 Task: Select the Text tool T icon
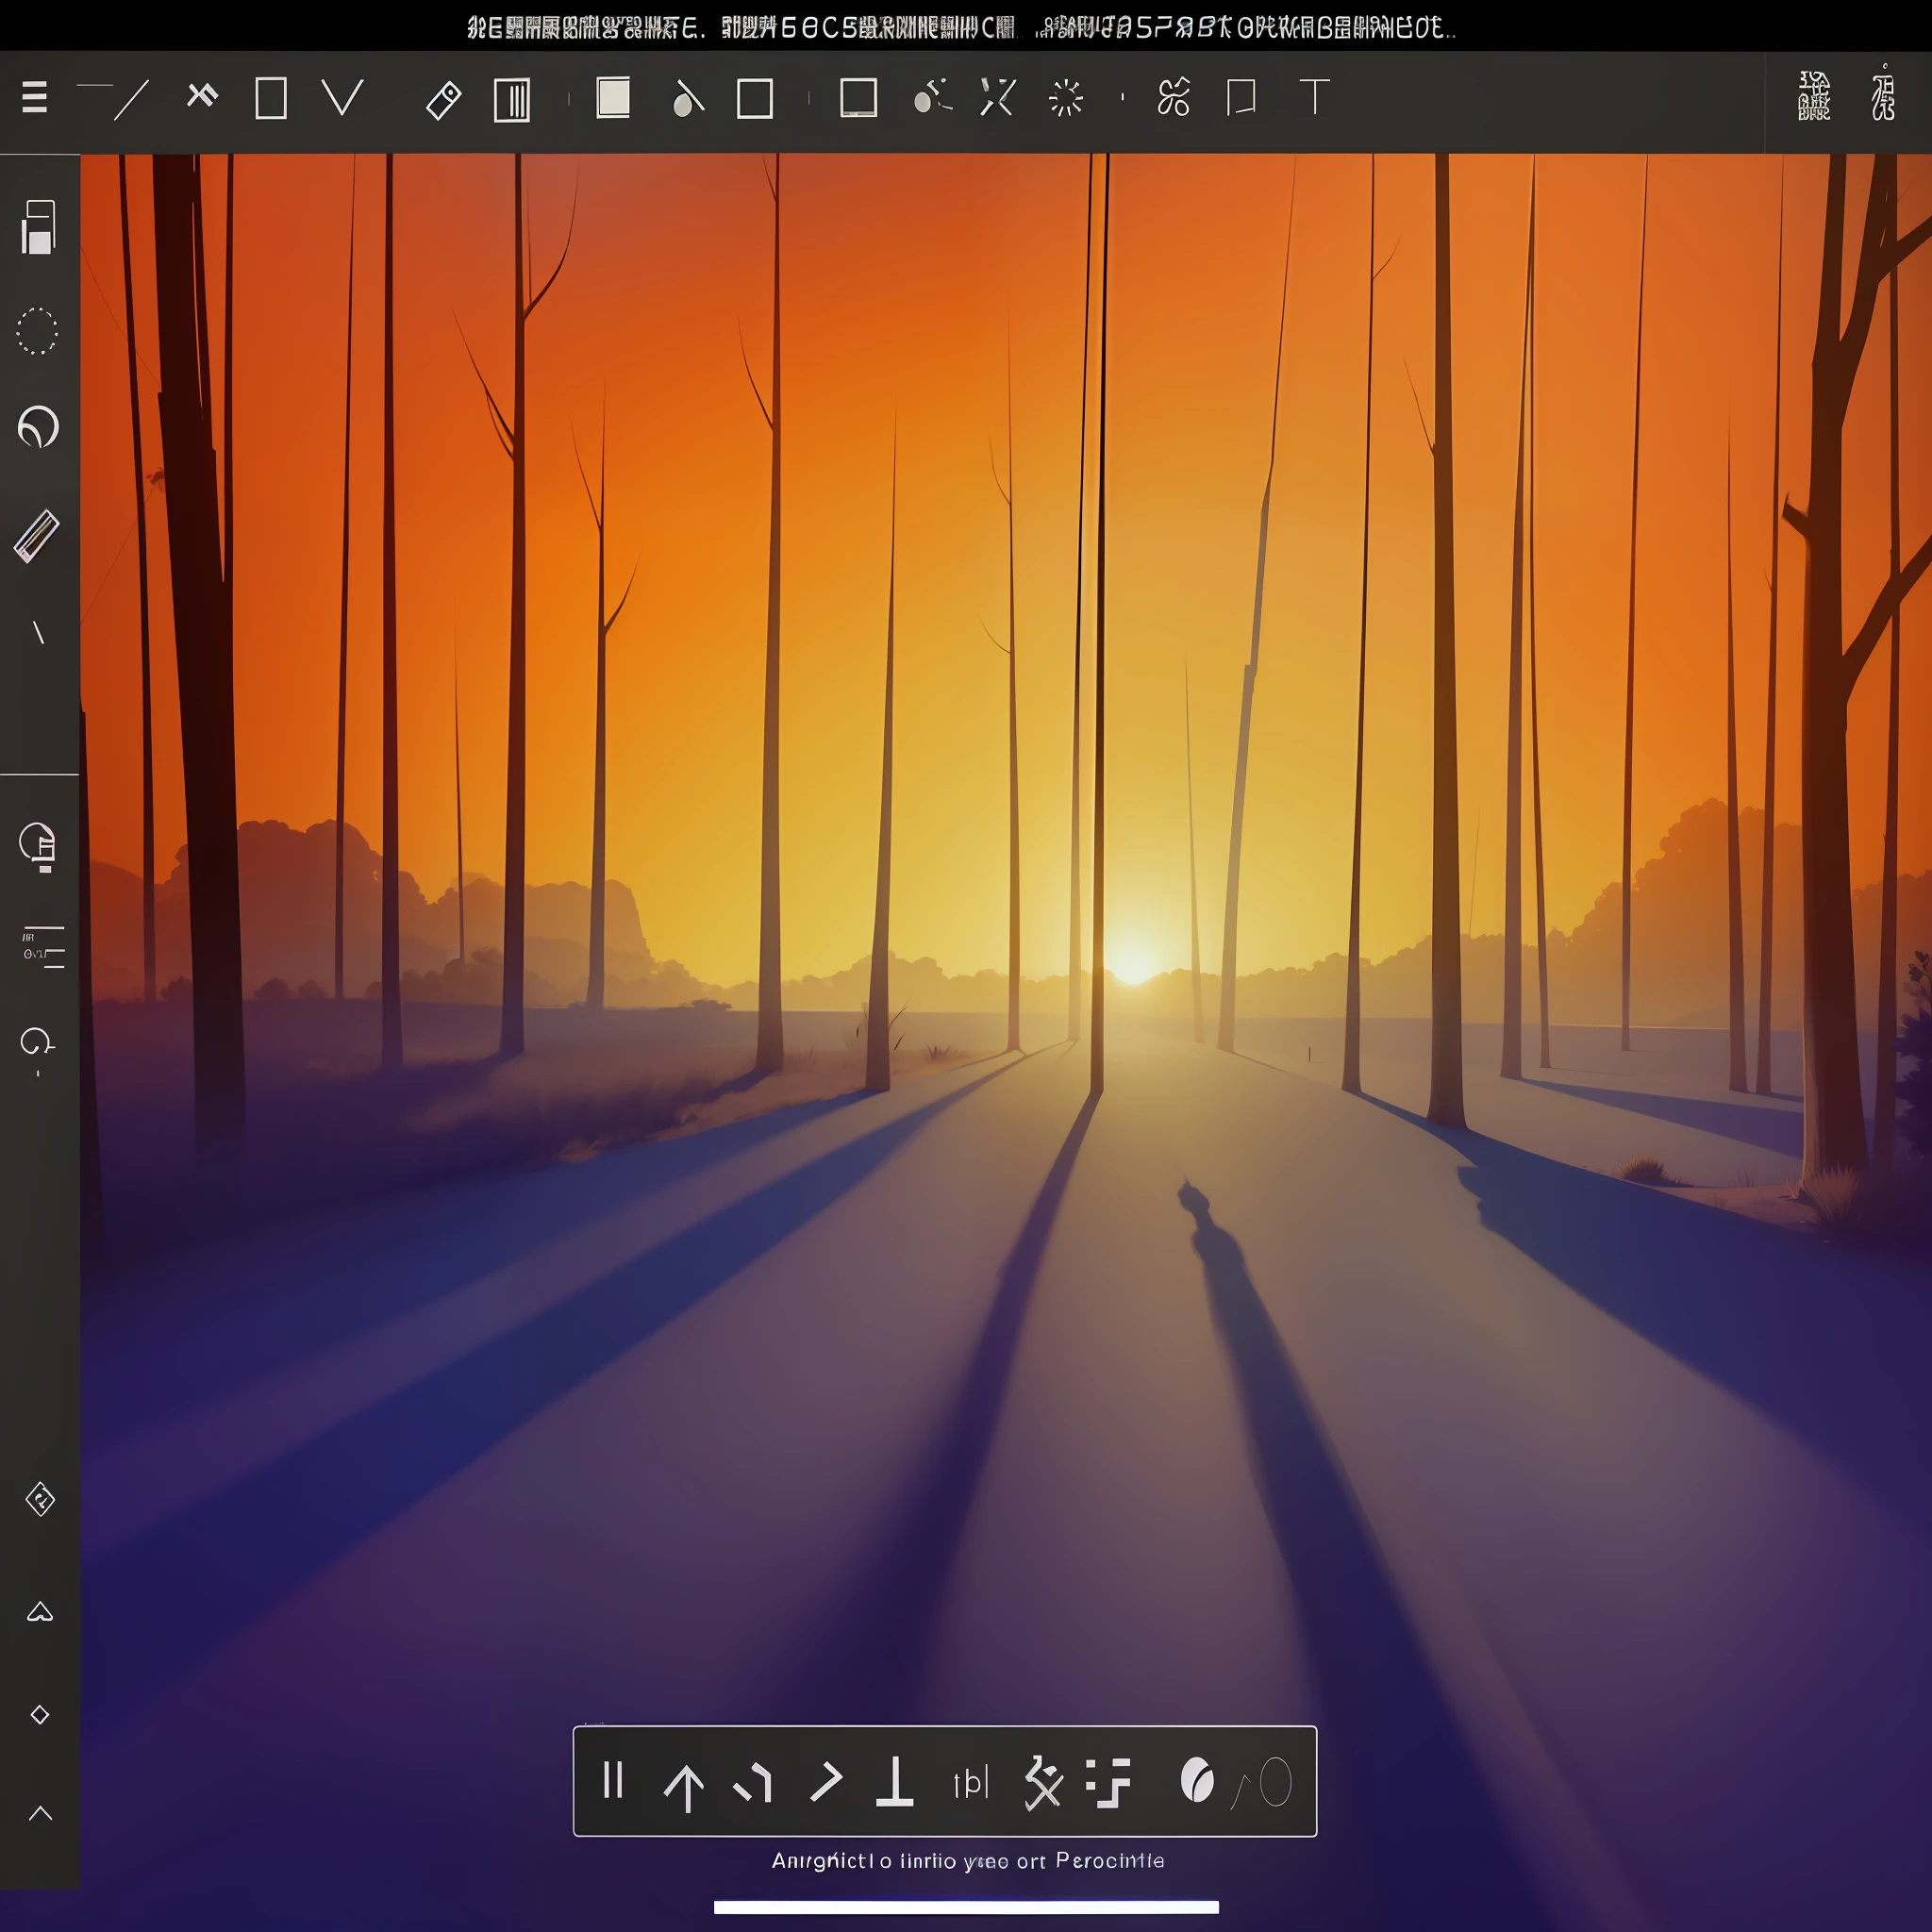click(x=1315, y=97)
